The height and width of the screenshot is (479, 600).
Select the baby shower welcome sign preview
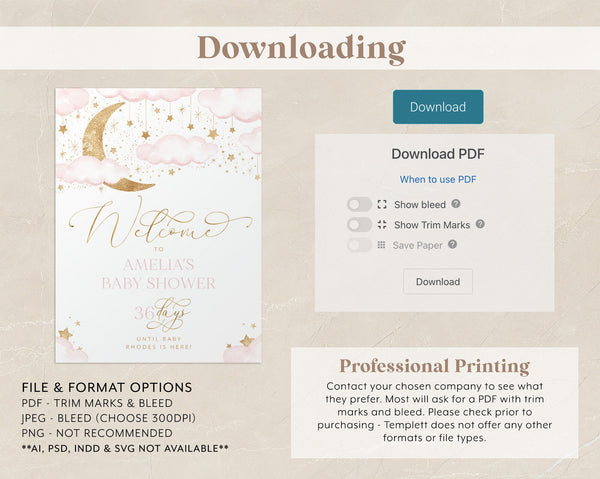pos(158,225)
